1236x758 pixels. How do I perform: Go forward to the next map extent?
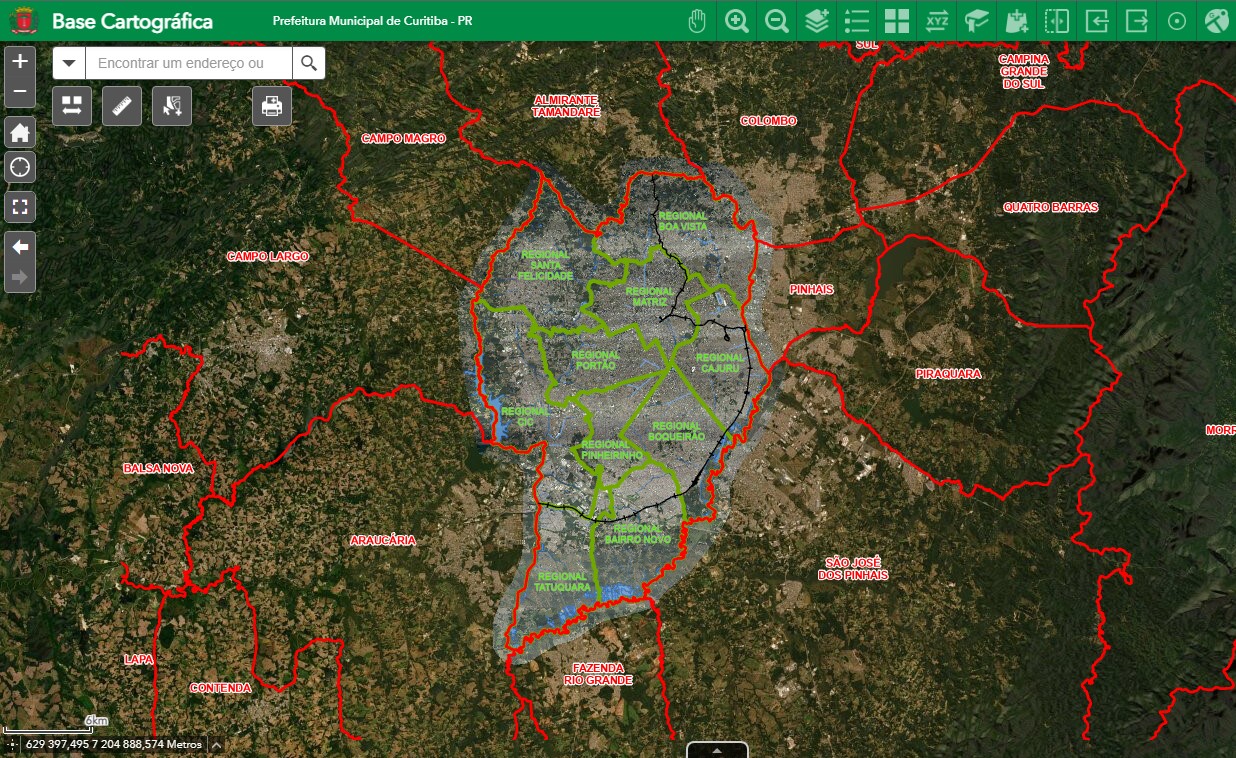point(20,277)
